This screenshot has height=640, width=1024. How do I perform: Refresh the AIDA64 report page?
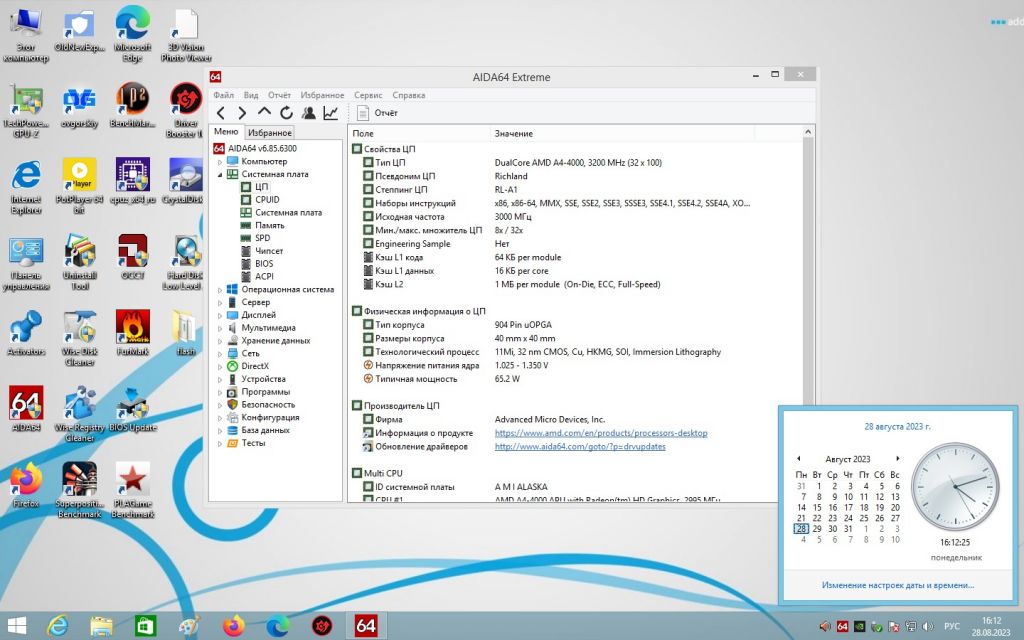286,113
